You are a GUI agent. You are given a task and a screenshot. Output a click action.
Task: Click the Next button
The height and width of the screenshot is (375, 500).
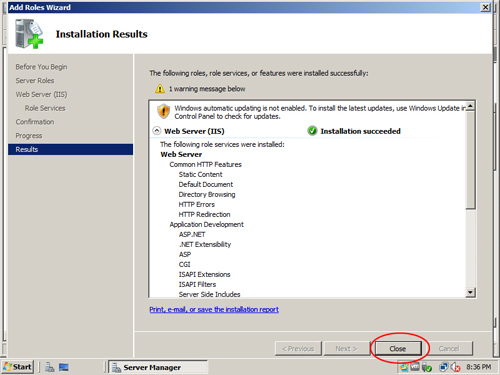pos(346,349)
